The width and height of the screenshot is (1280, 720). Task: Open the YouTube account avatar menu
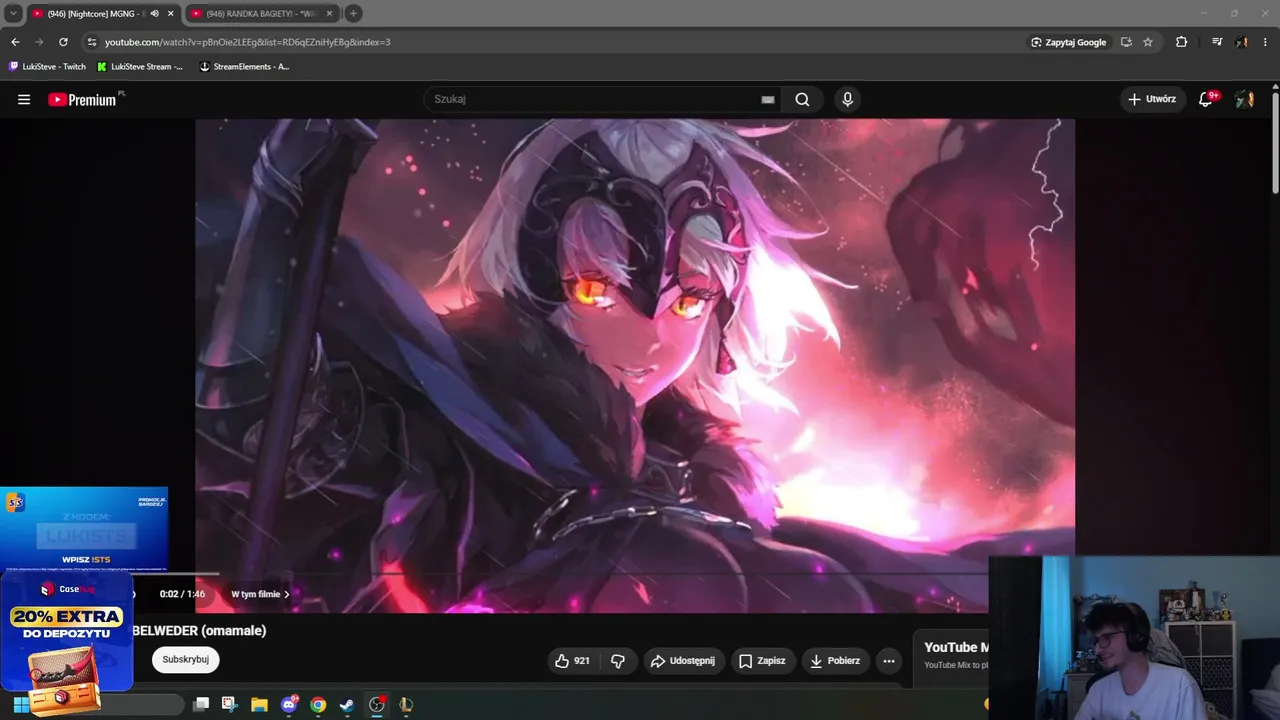(x=1244, y=99)
